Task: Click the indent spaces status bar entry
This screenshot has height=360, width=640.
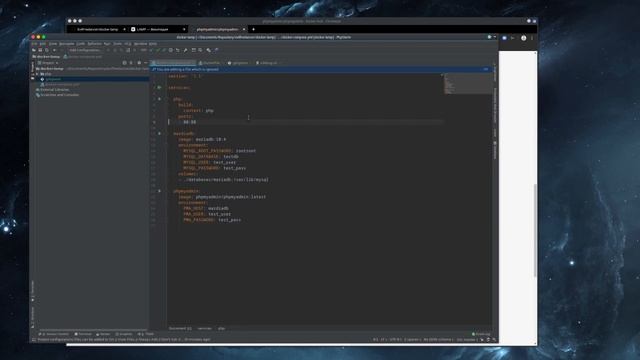Action: click(x=412, y=340)
